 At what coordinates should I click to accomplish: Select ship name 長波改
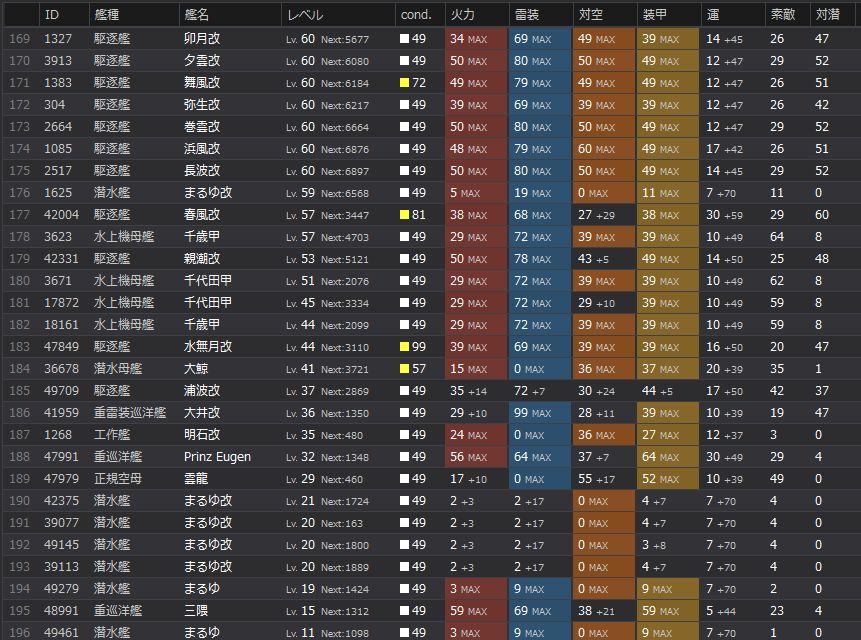[202, 171]
